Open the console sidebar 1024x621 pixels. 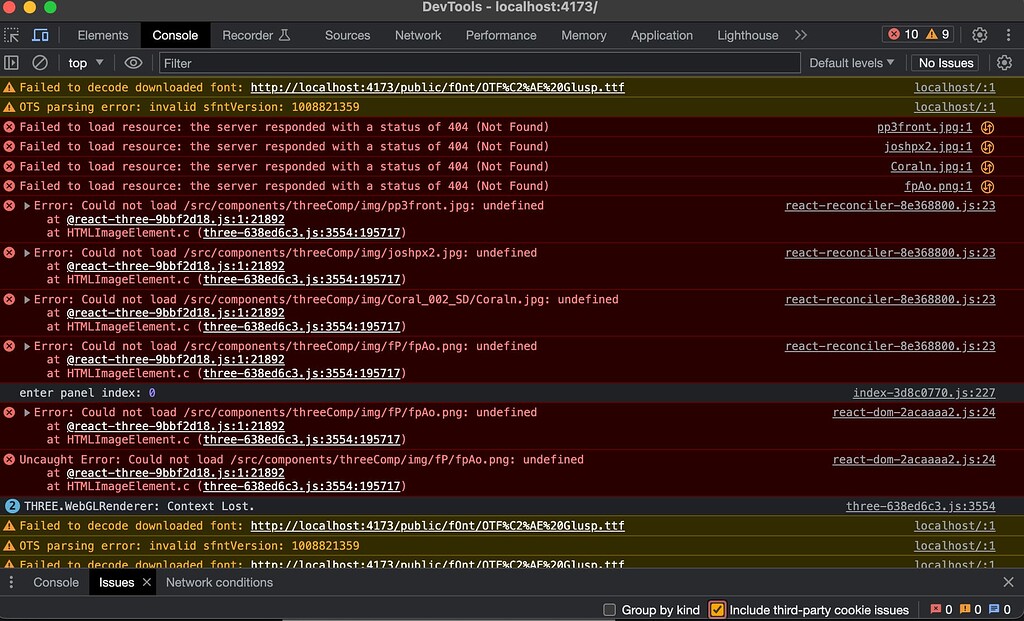[12, 62]
